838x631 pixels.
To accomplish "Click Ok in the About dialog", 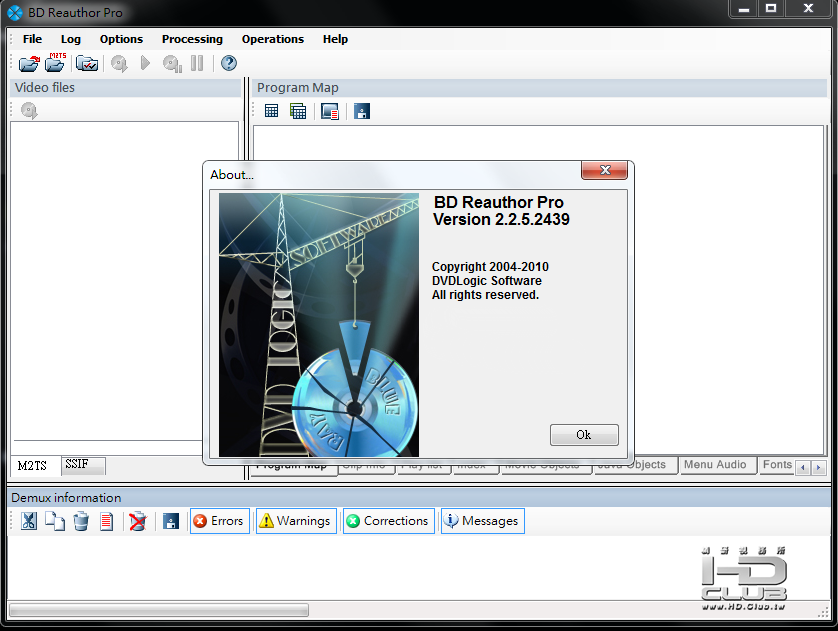I will (x=584, y=435).
